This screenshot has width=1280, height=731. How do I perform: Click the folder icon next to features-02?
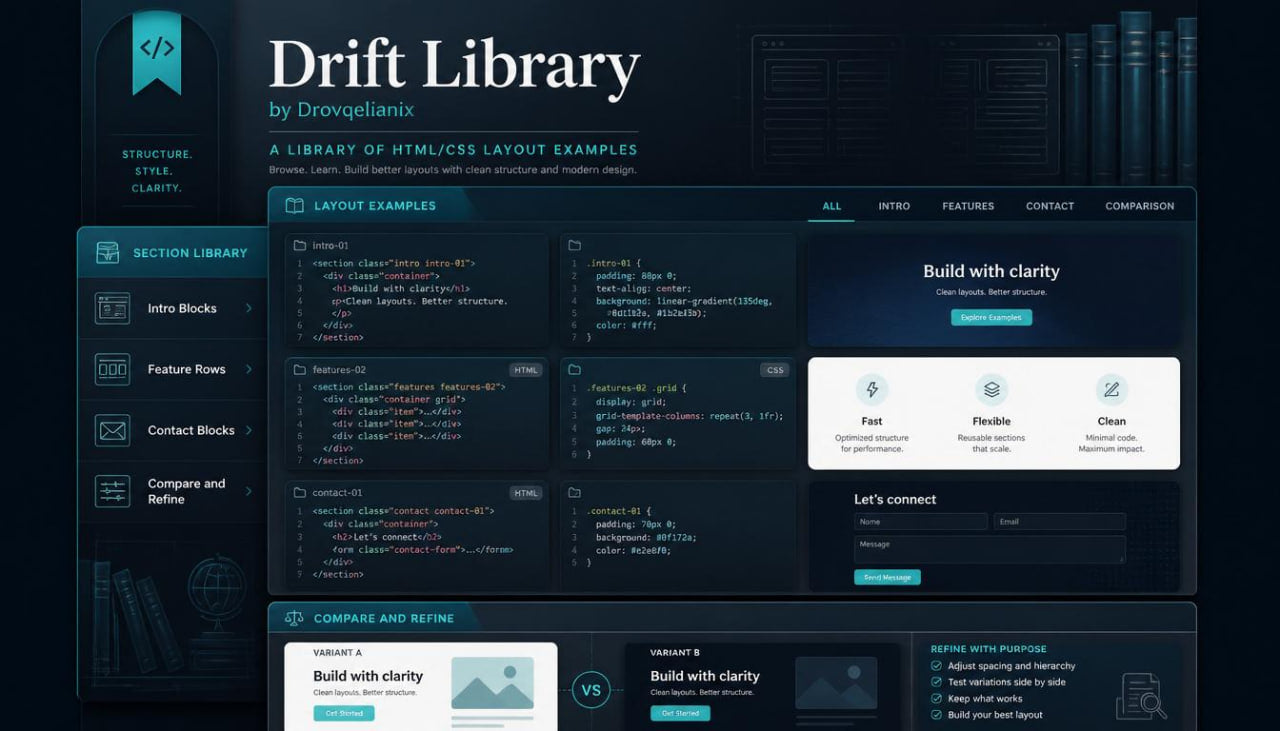pos(299,369)
